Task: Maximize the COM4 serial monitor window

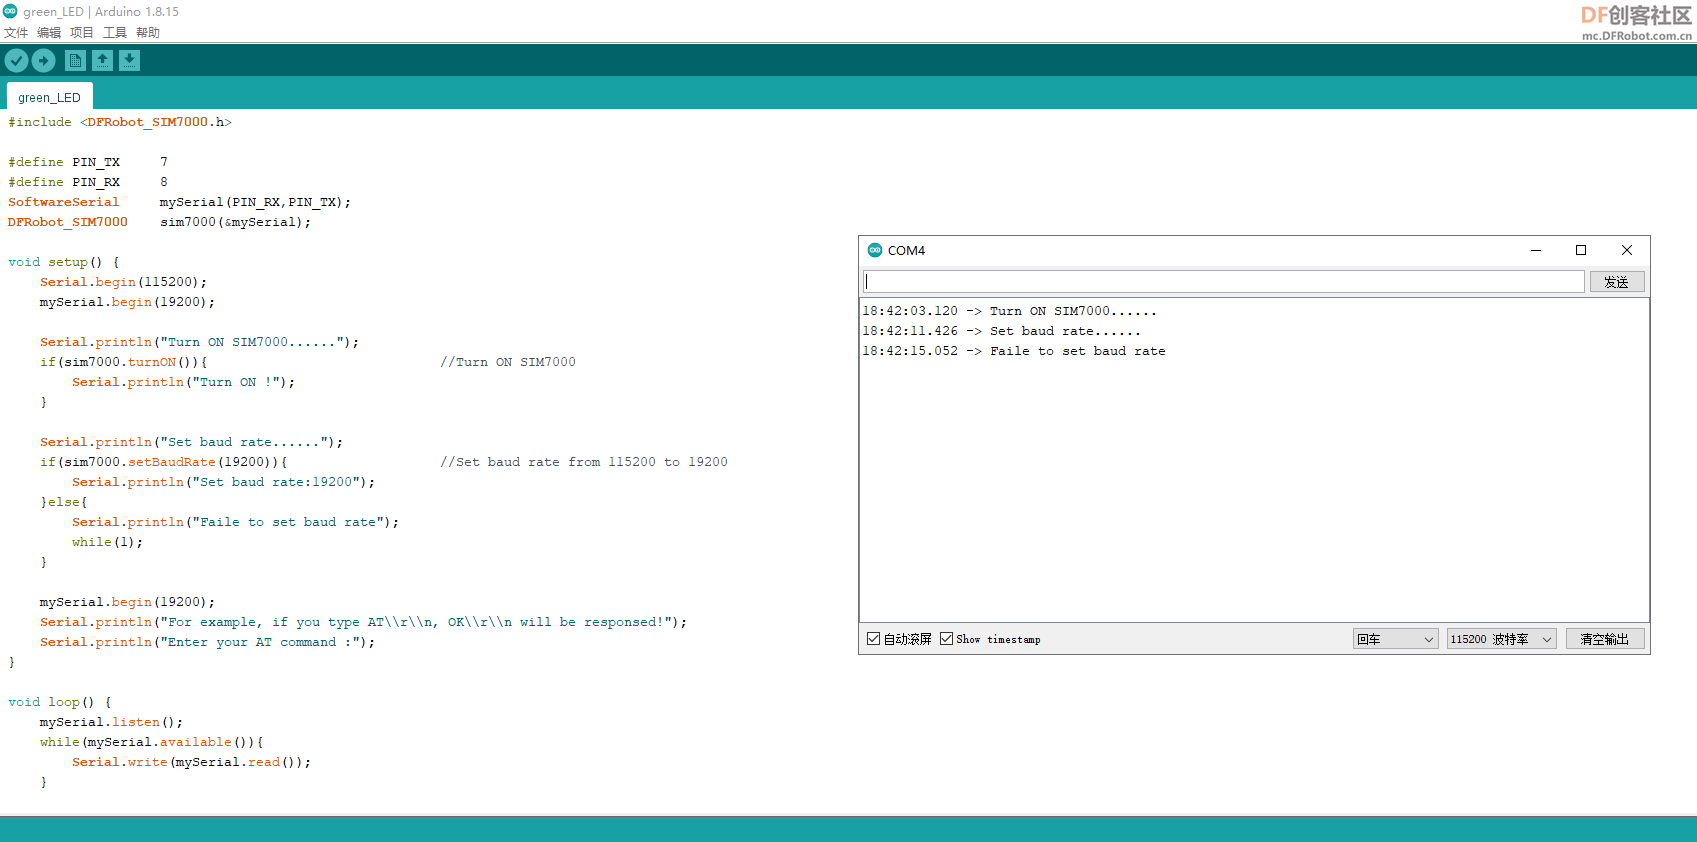Action: coord(1581,250)
